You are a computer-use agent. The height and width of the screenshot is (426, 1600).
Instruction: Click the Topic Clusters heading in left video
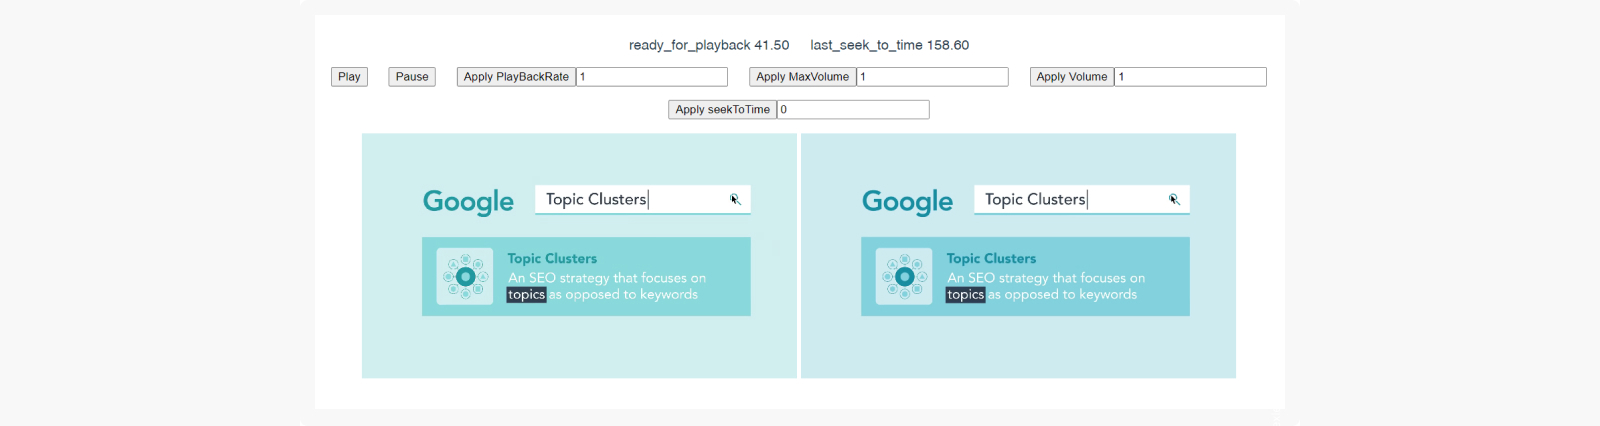point(552,258)
